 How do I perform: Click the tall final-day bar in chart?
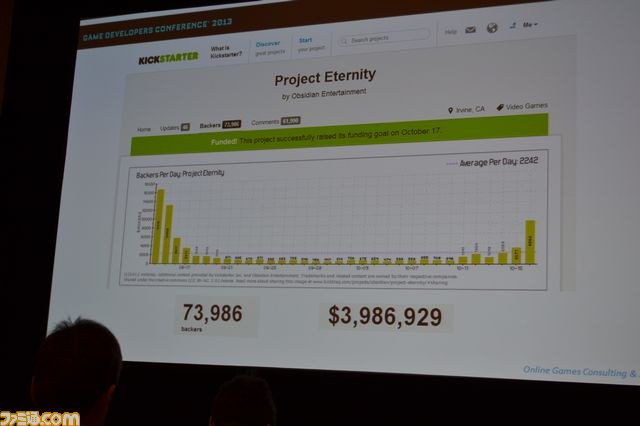coord(530,242)
